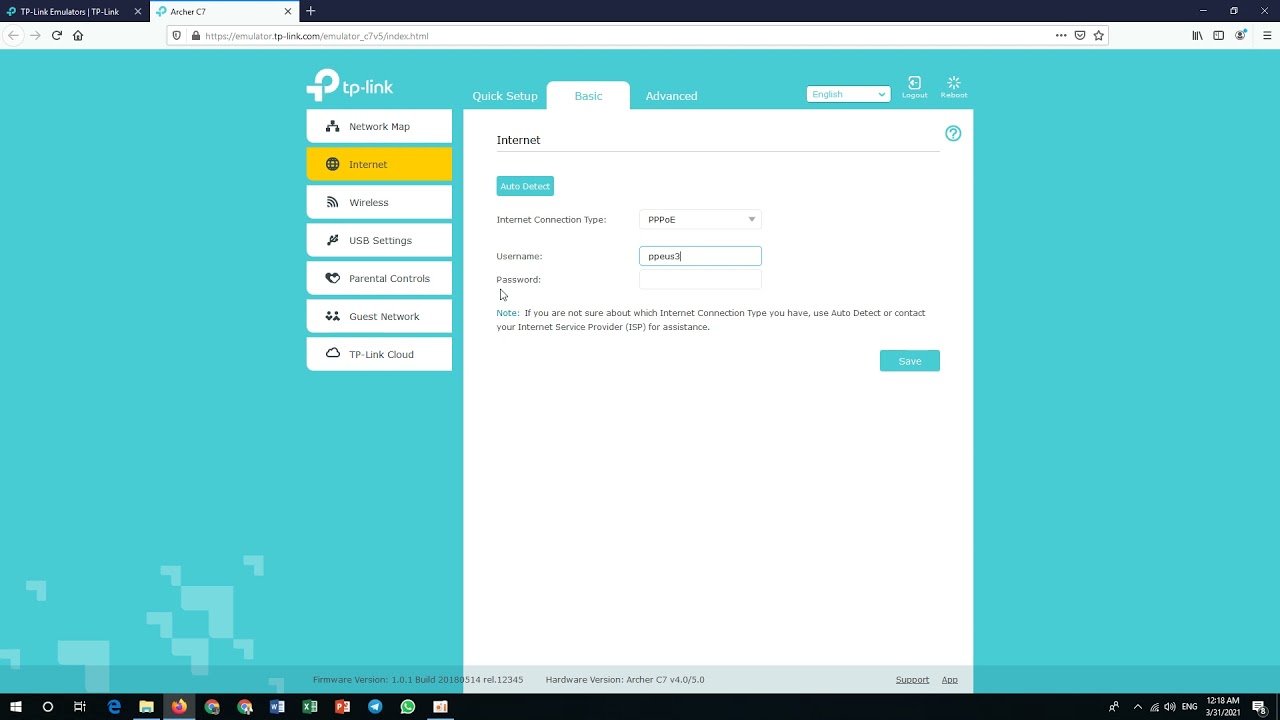Viewport: 1280px width, 720px height.
Task: Open Task View on the taskbar
Action: click(80, 707)
